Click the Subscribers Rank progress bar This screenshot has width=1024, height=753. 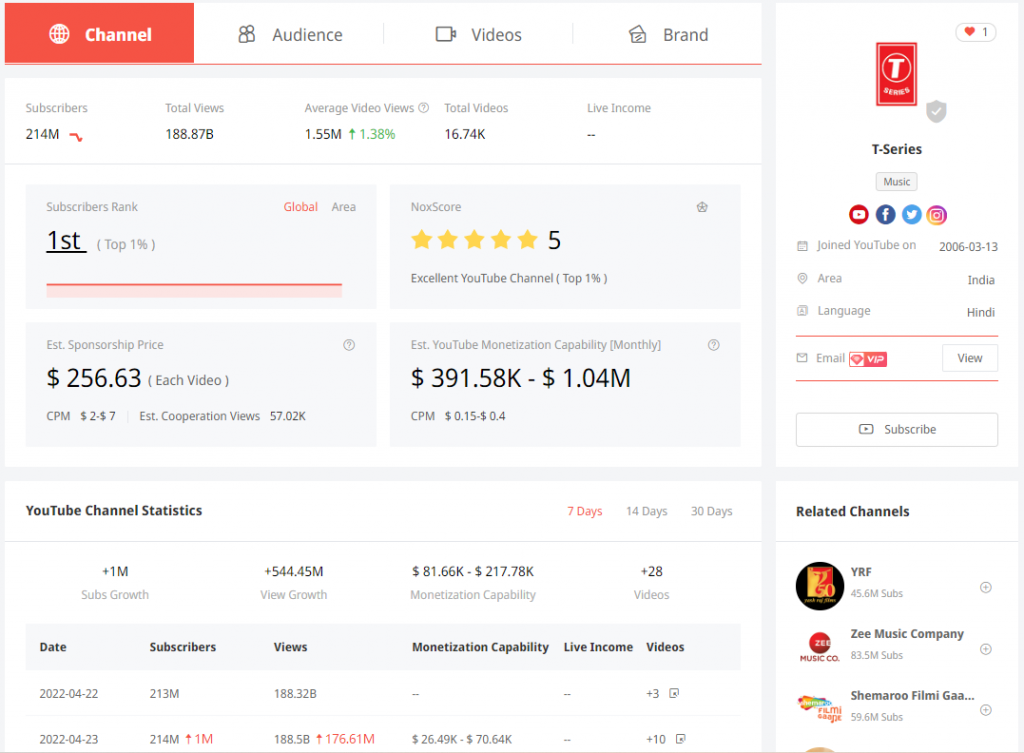click(x=194, y=288)
